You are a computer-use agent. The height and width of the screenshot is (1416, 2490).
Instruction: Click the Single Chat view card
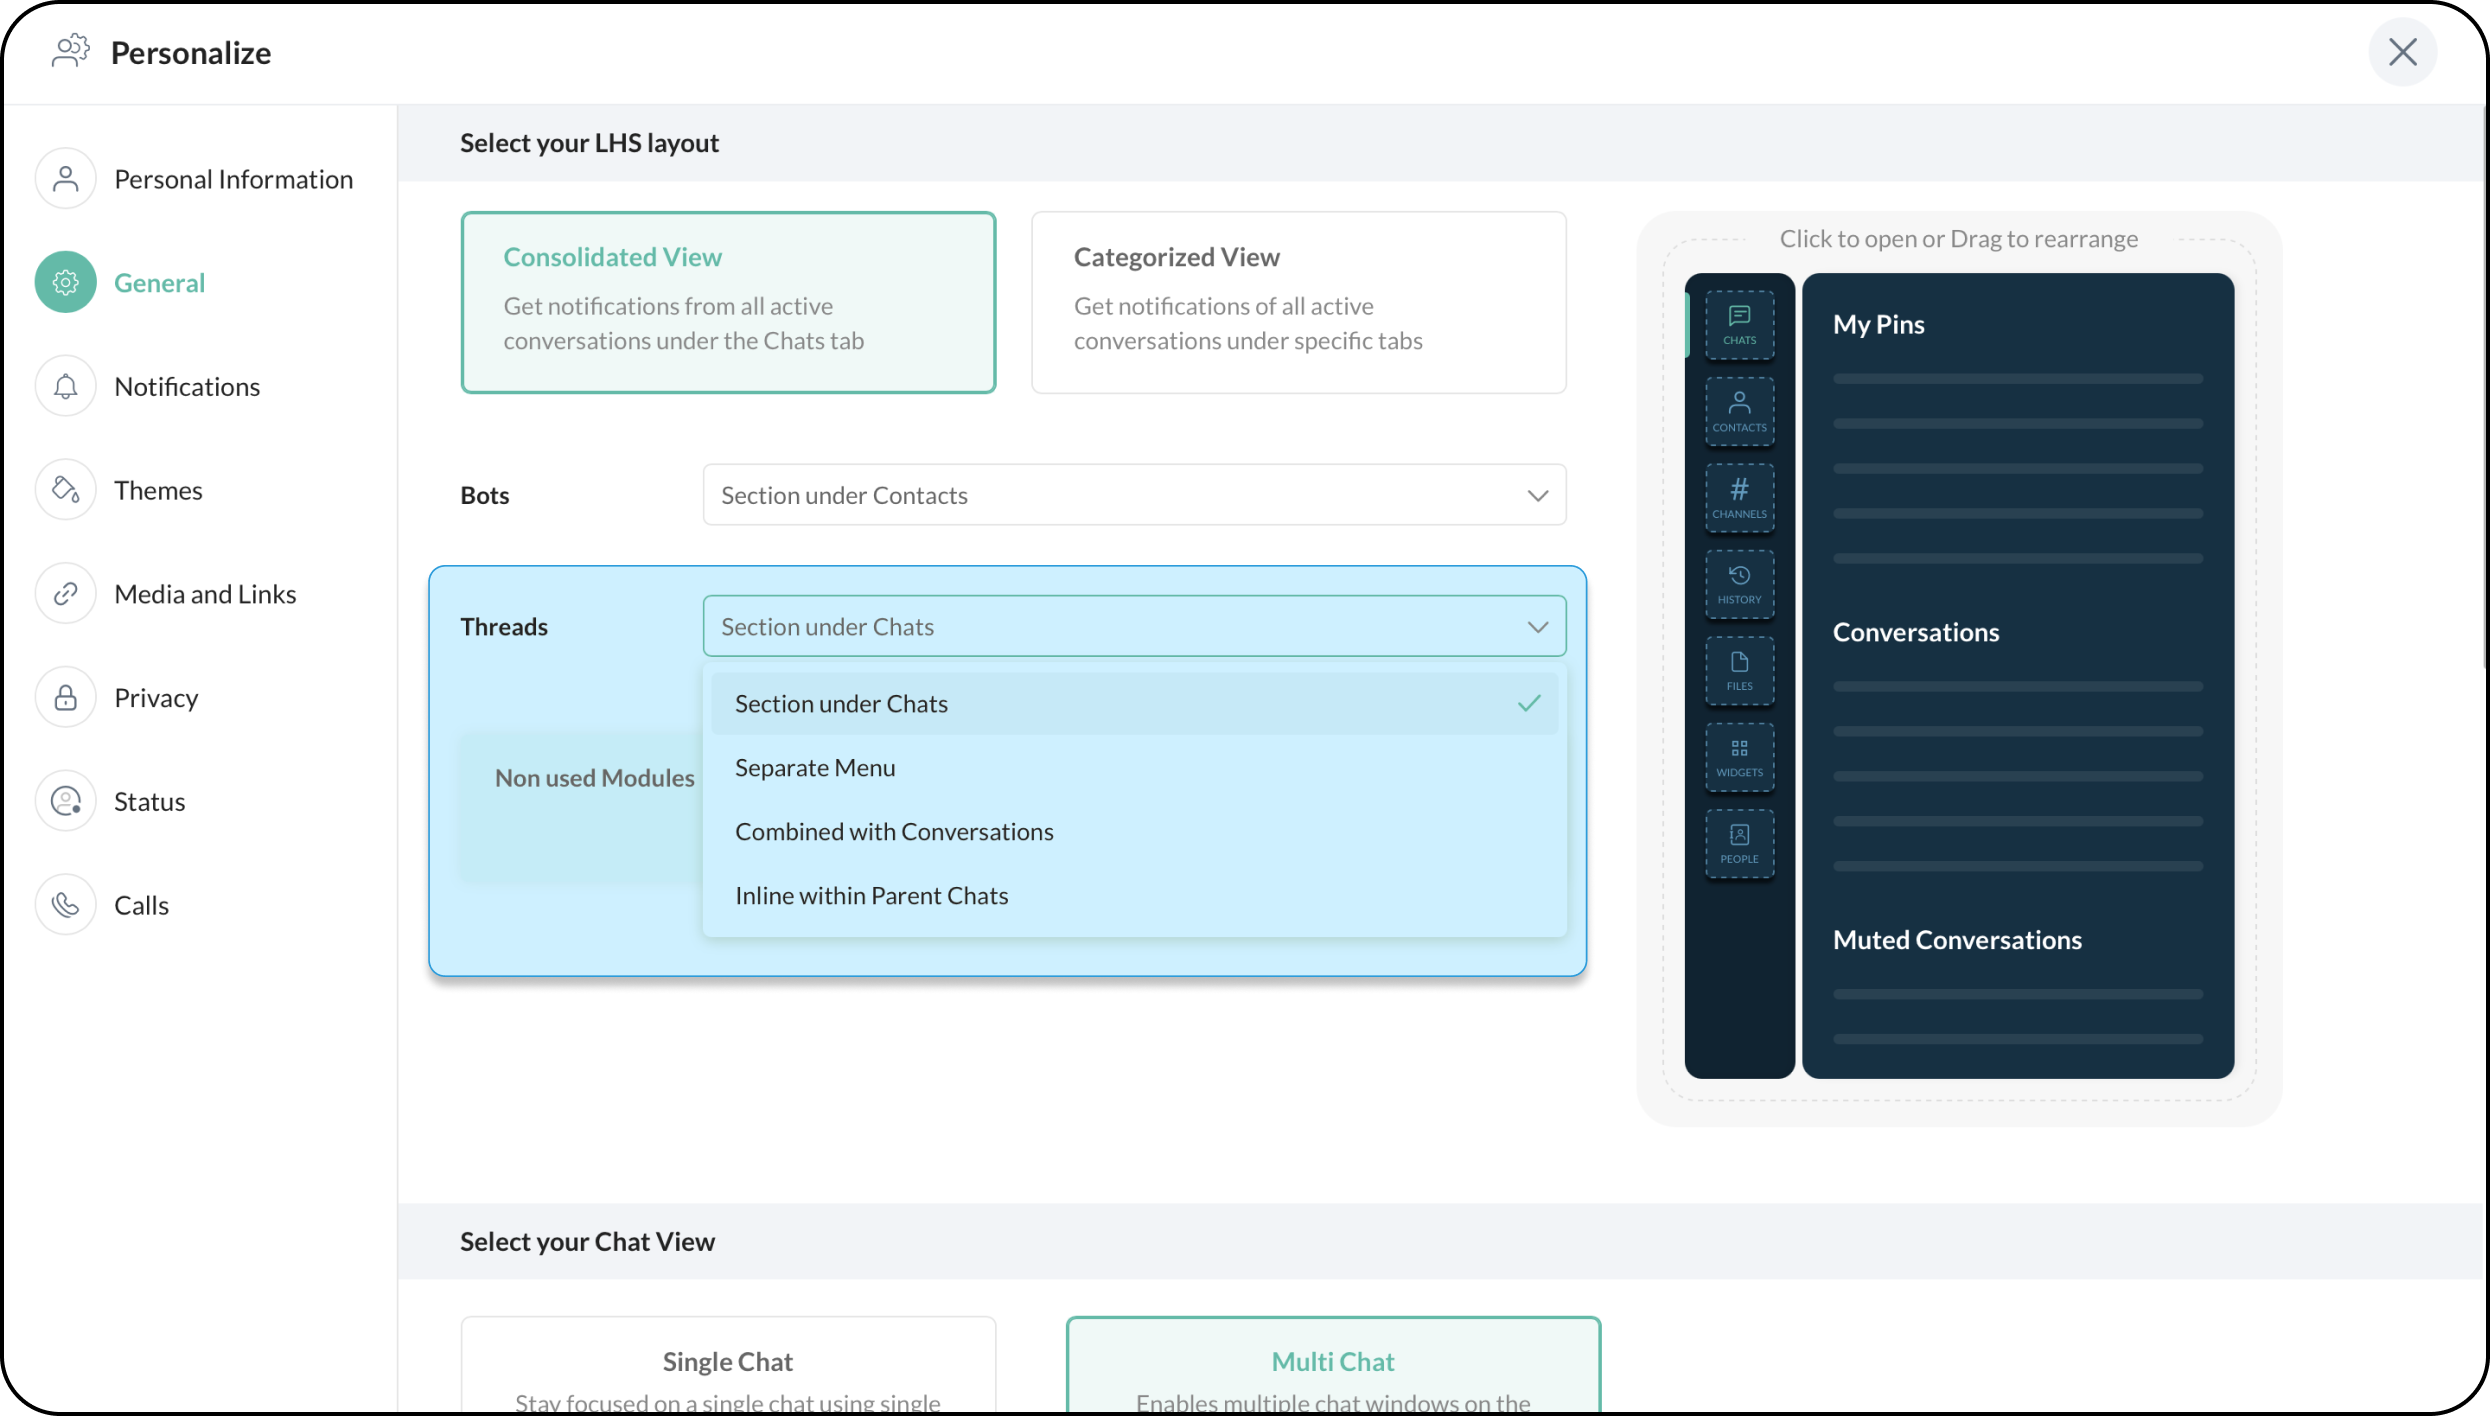click(x=728, y=1363)
